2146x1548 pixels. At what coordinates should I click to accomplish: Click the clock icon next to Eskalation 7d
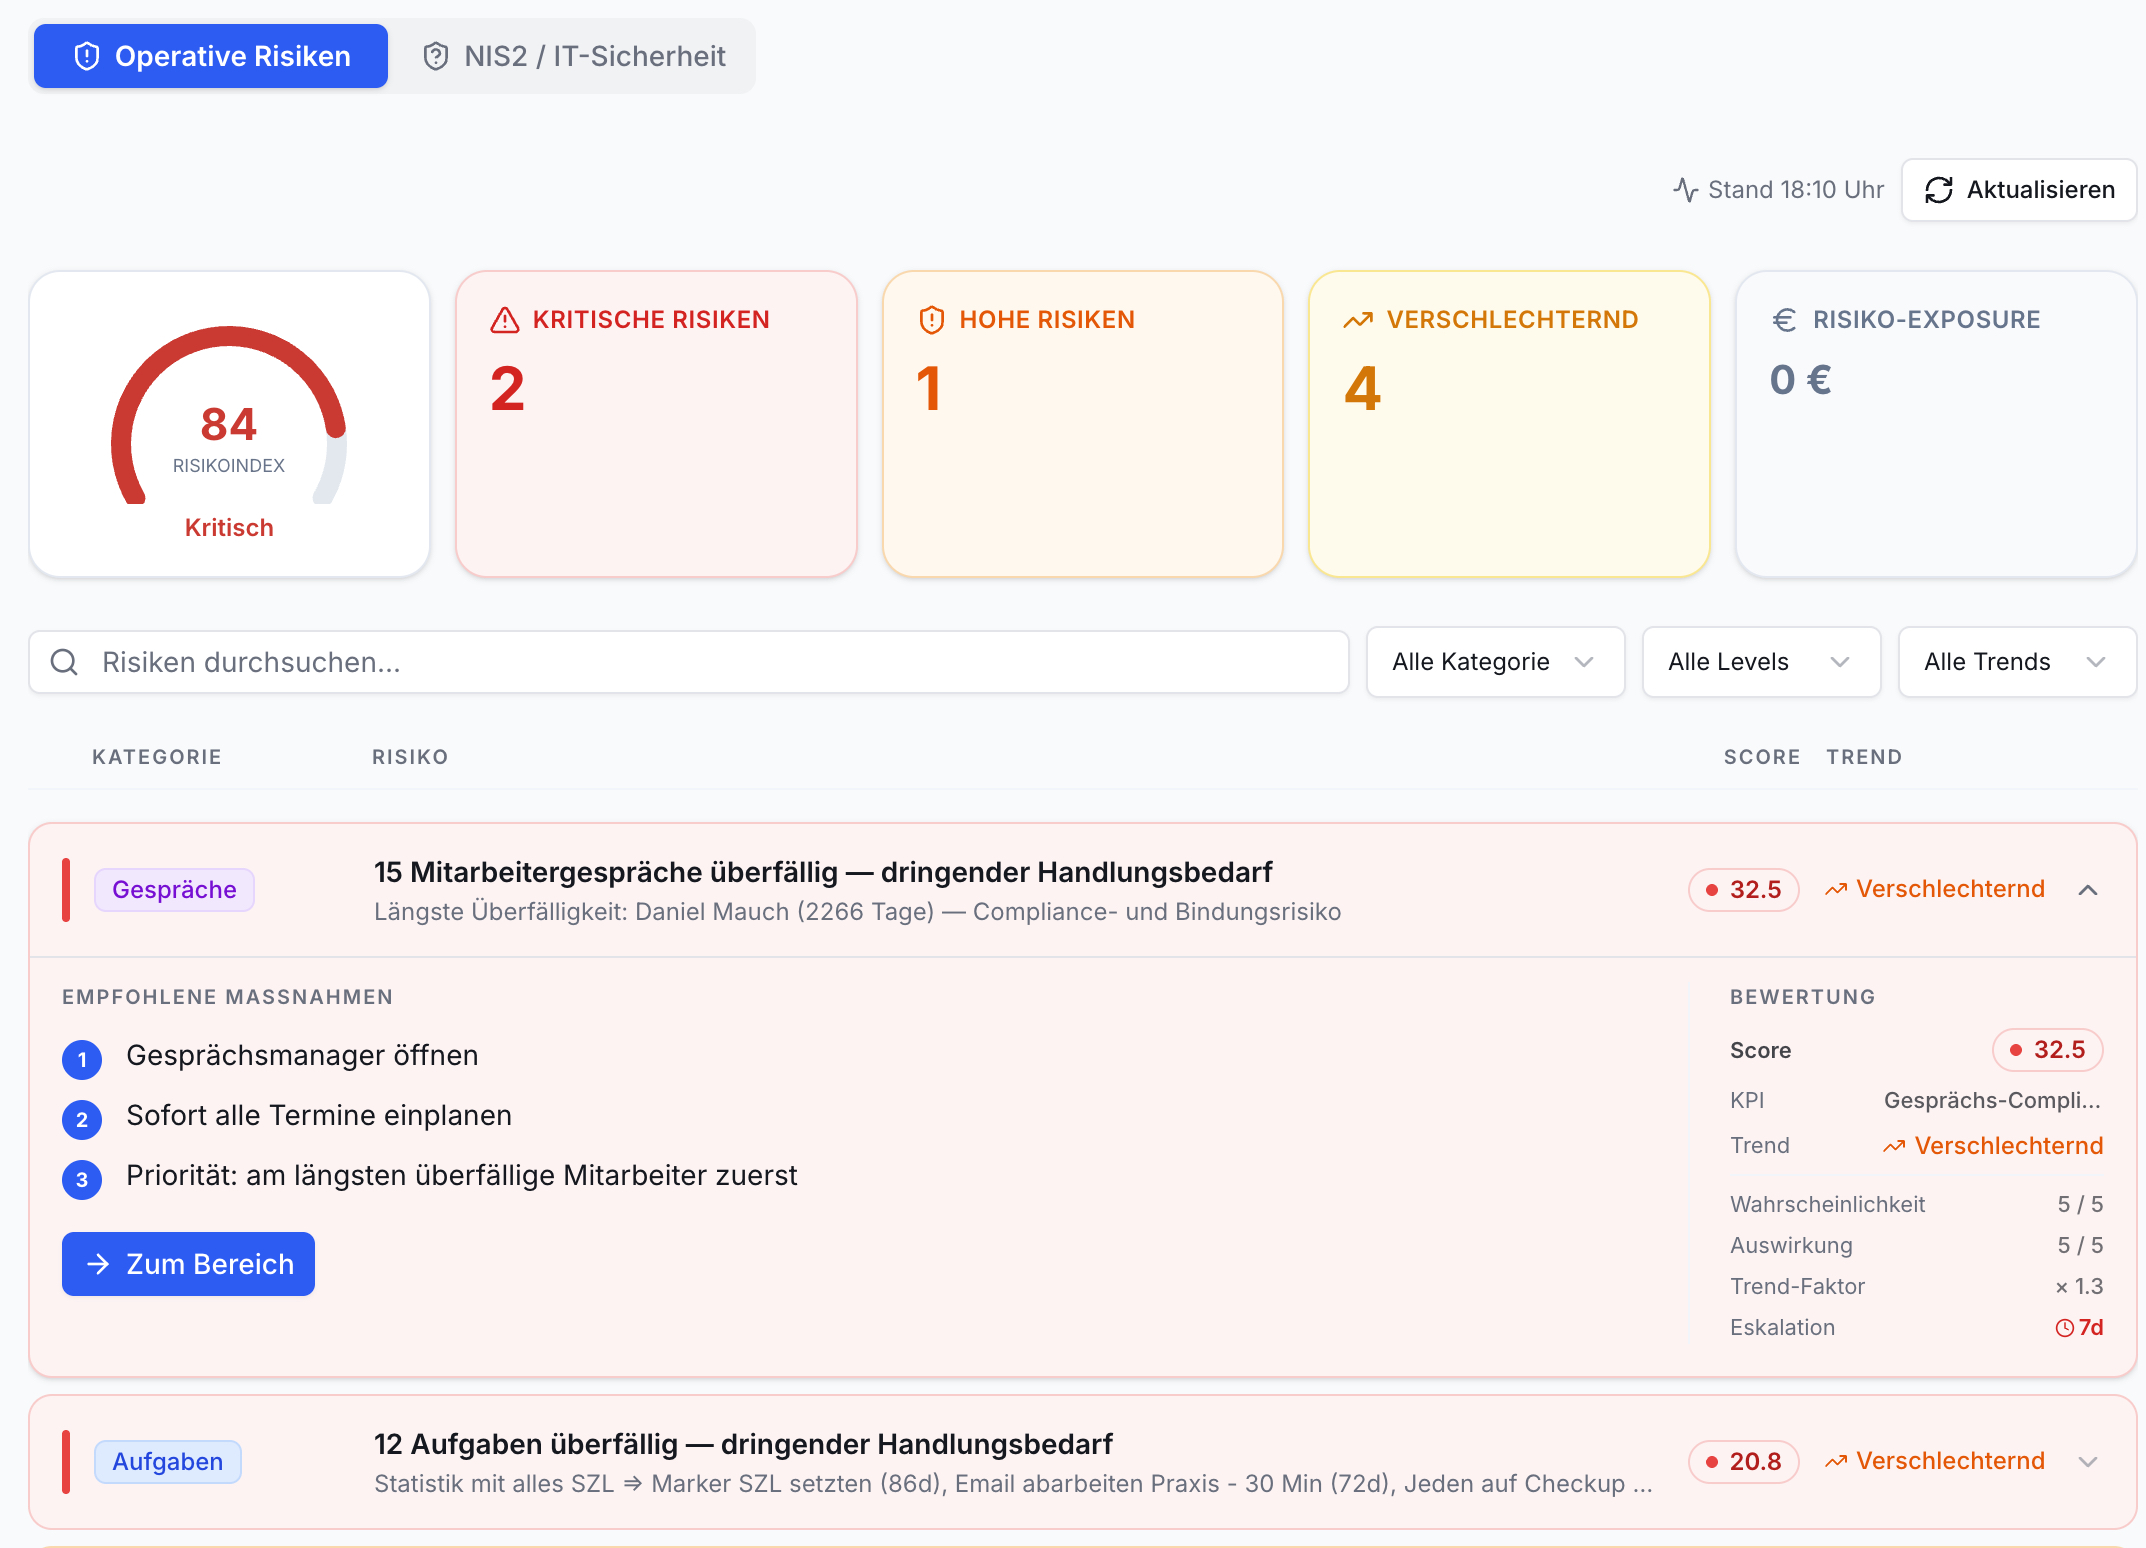2064,1328
